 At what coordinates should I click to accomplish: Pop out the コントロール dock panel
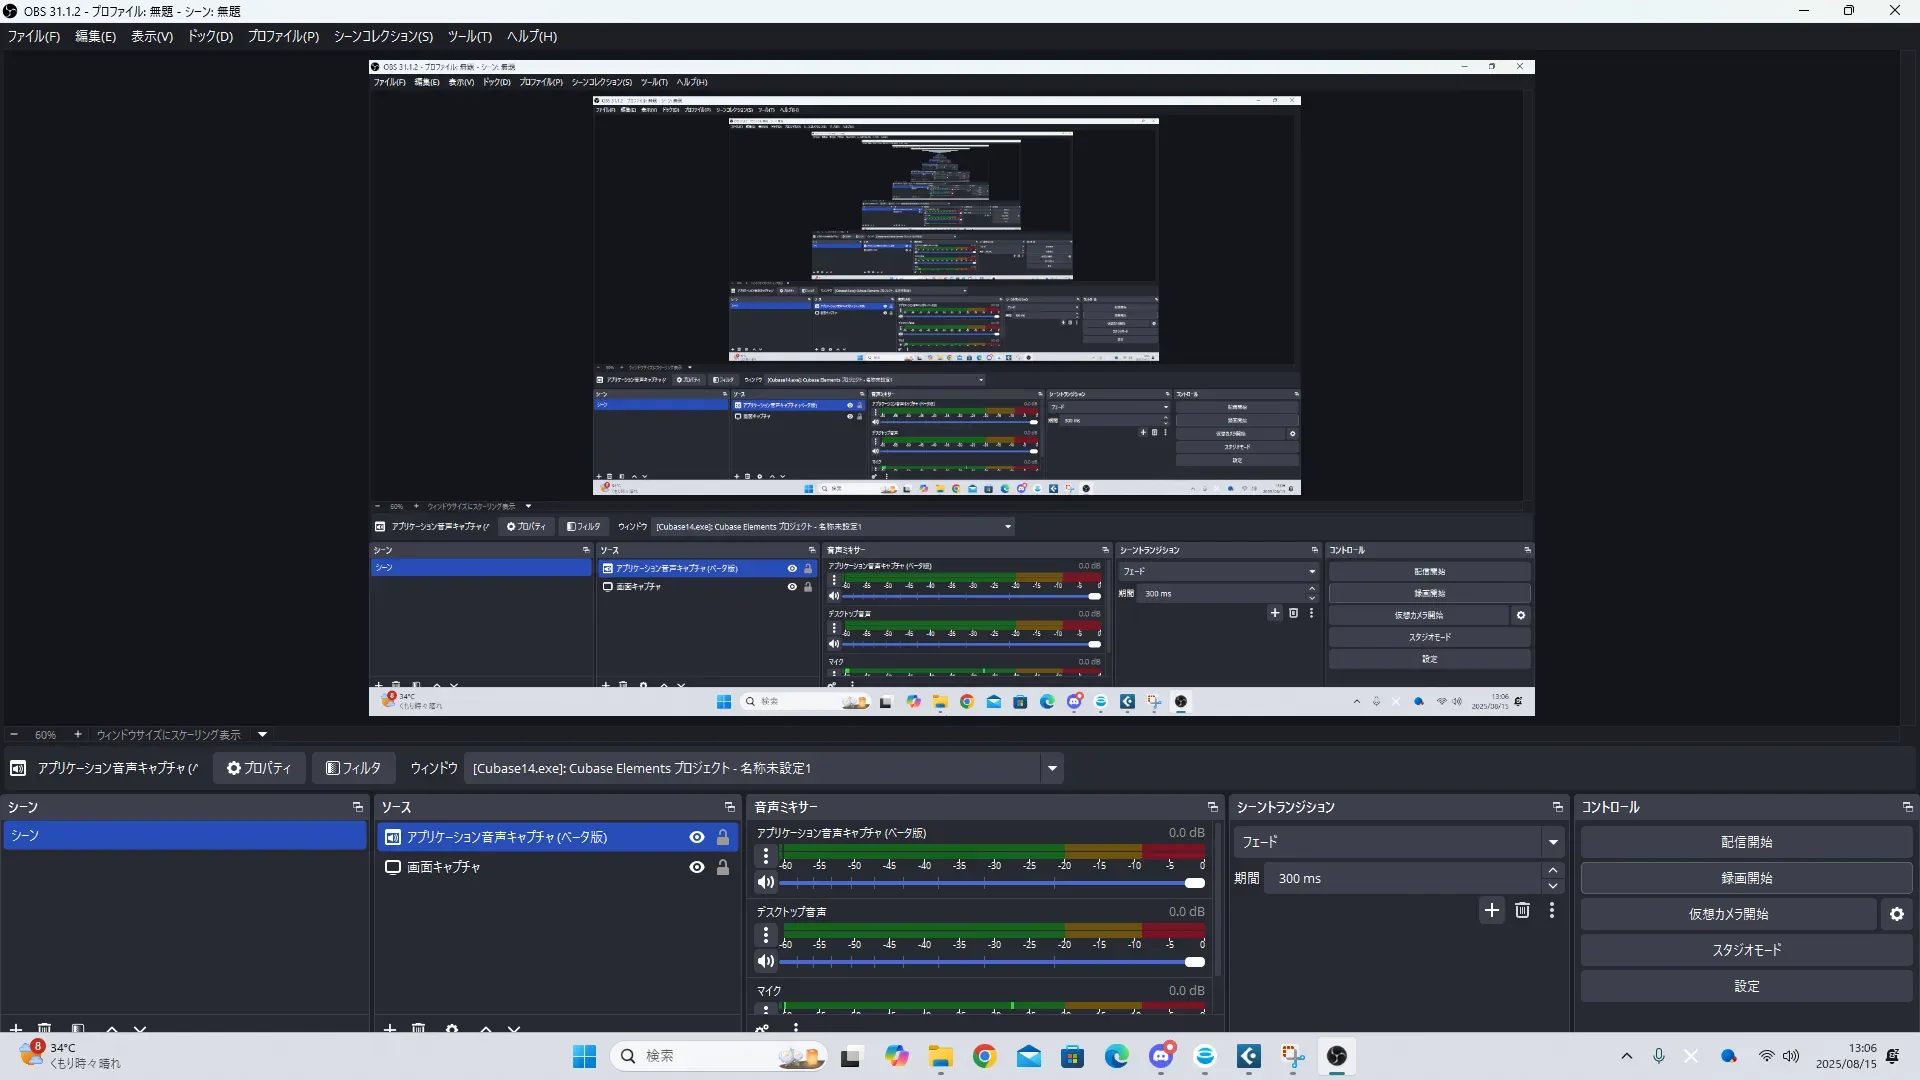(1907, 807)
